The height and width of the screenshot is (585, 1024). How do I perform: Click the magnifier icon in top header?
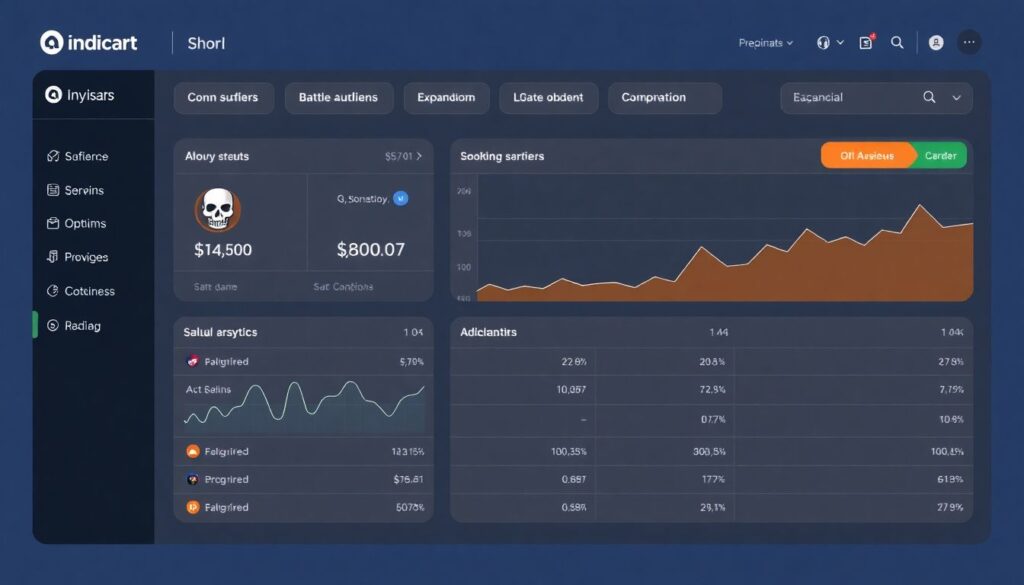pyautogui.click(x=897, y=42)
